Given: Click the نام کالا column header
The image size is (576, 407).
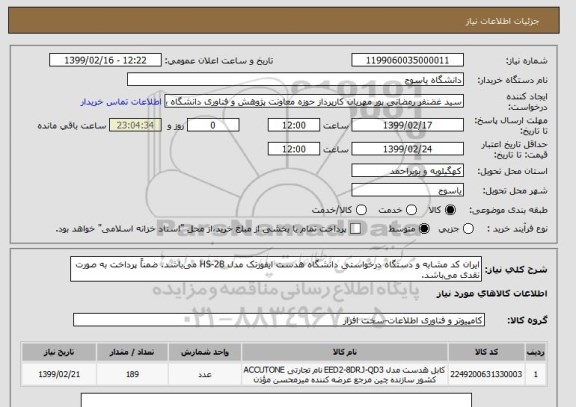Looking at the screenshot, I should tap(345, 352).
